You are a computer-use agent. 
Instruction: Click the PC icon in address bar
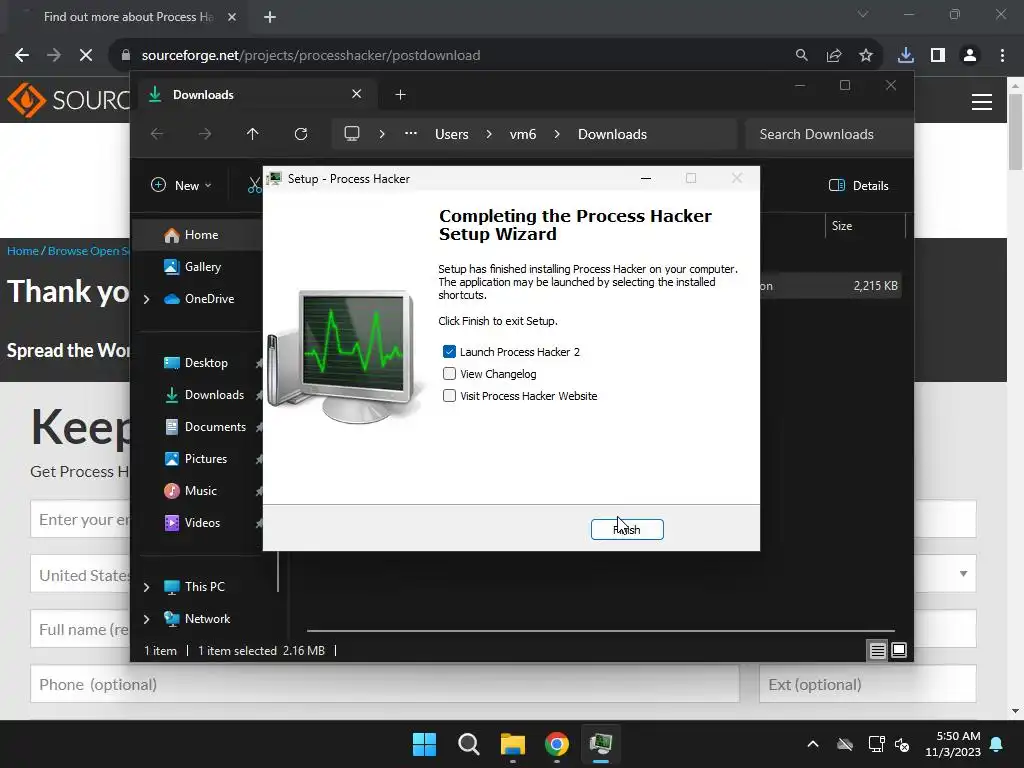[352, 134]
